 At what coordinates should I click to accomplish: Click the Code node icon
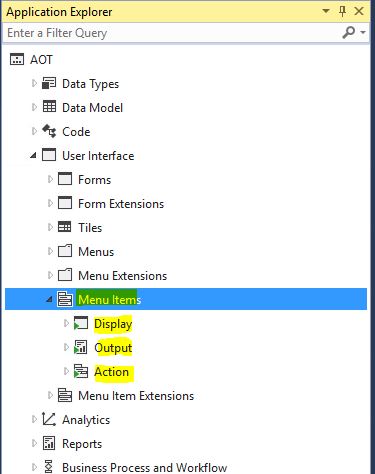49,131
